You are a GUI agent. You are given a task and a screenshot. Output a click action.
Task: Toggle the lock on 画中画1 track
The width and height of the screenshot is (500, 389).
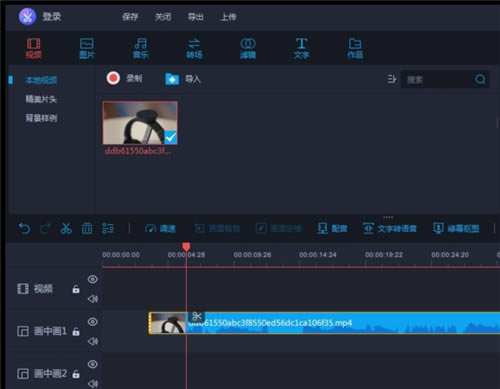click(76, 331)
